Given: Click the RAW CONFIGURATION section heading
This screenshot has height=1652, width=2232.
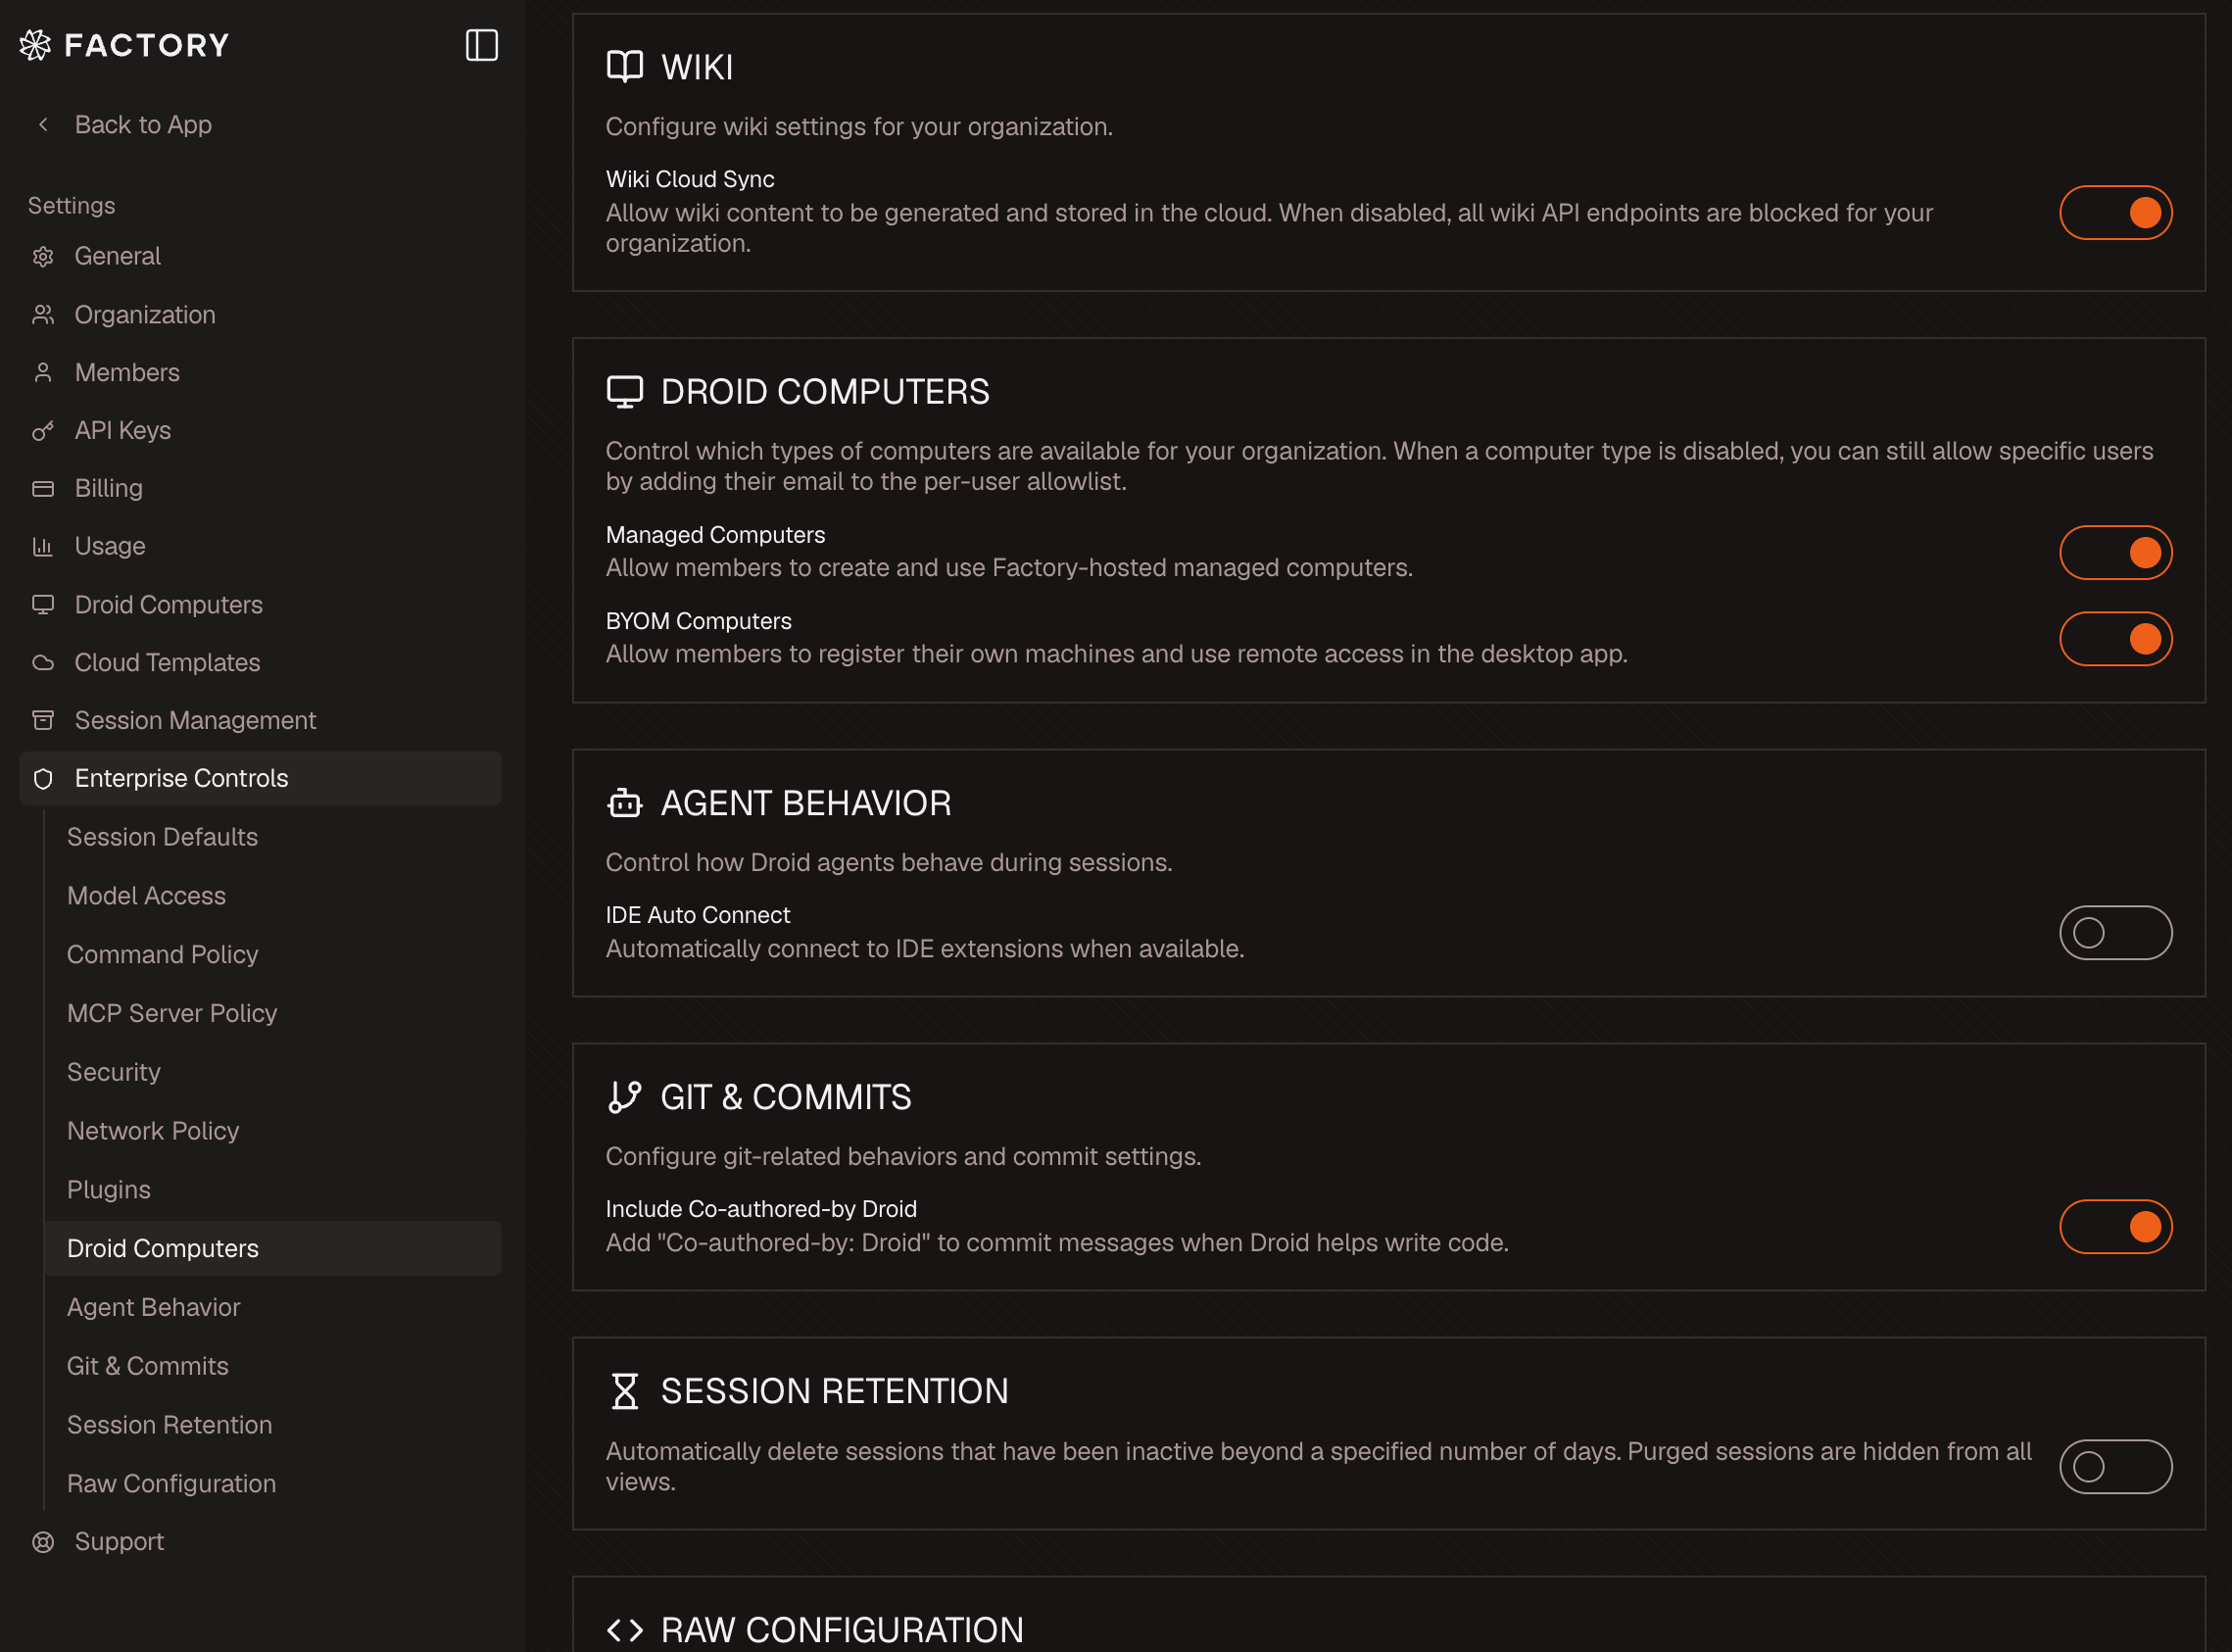Looking at the screenshot, I should click(x=842, y=1630).
